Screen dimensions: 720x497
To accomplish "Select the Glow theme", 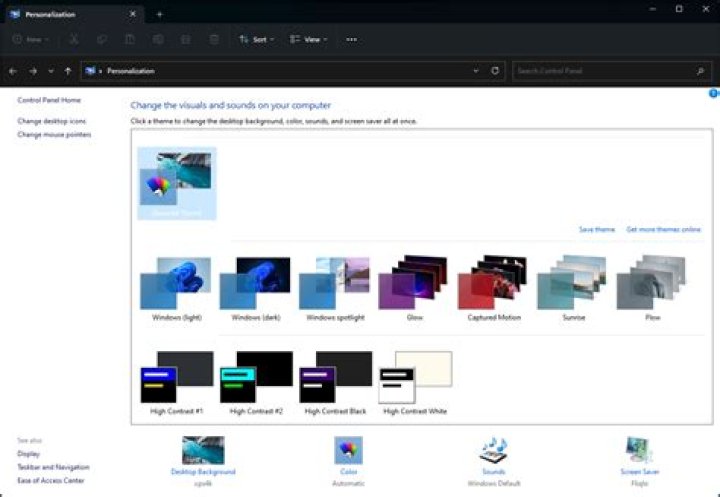I will pos(414,288).
